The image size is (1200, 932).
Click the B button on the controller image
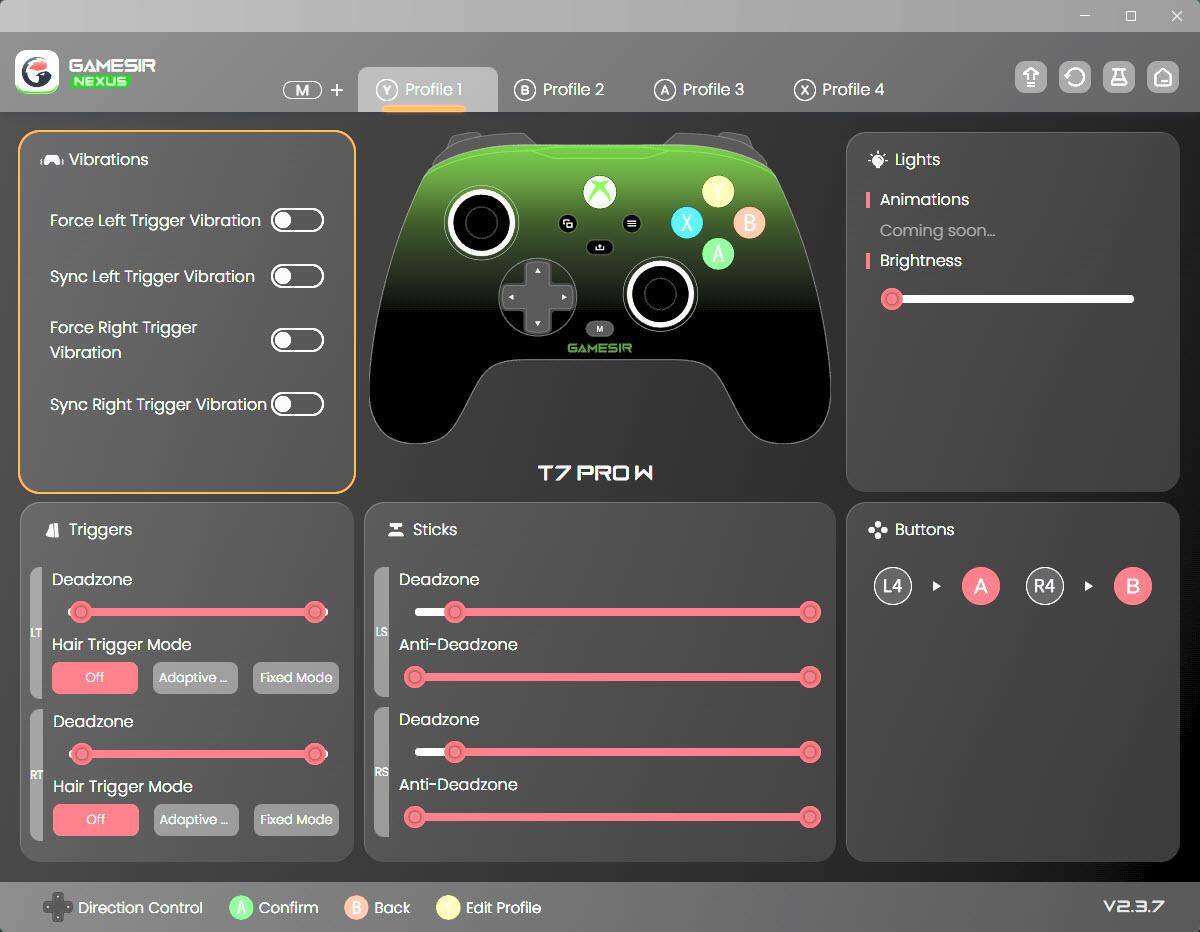[749, 222]
